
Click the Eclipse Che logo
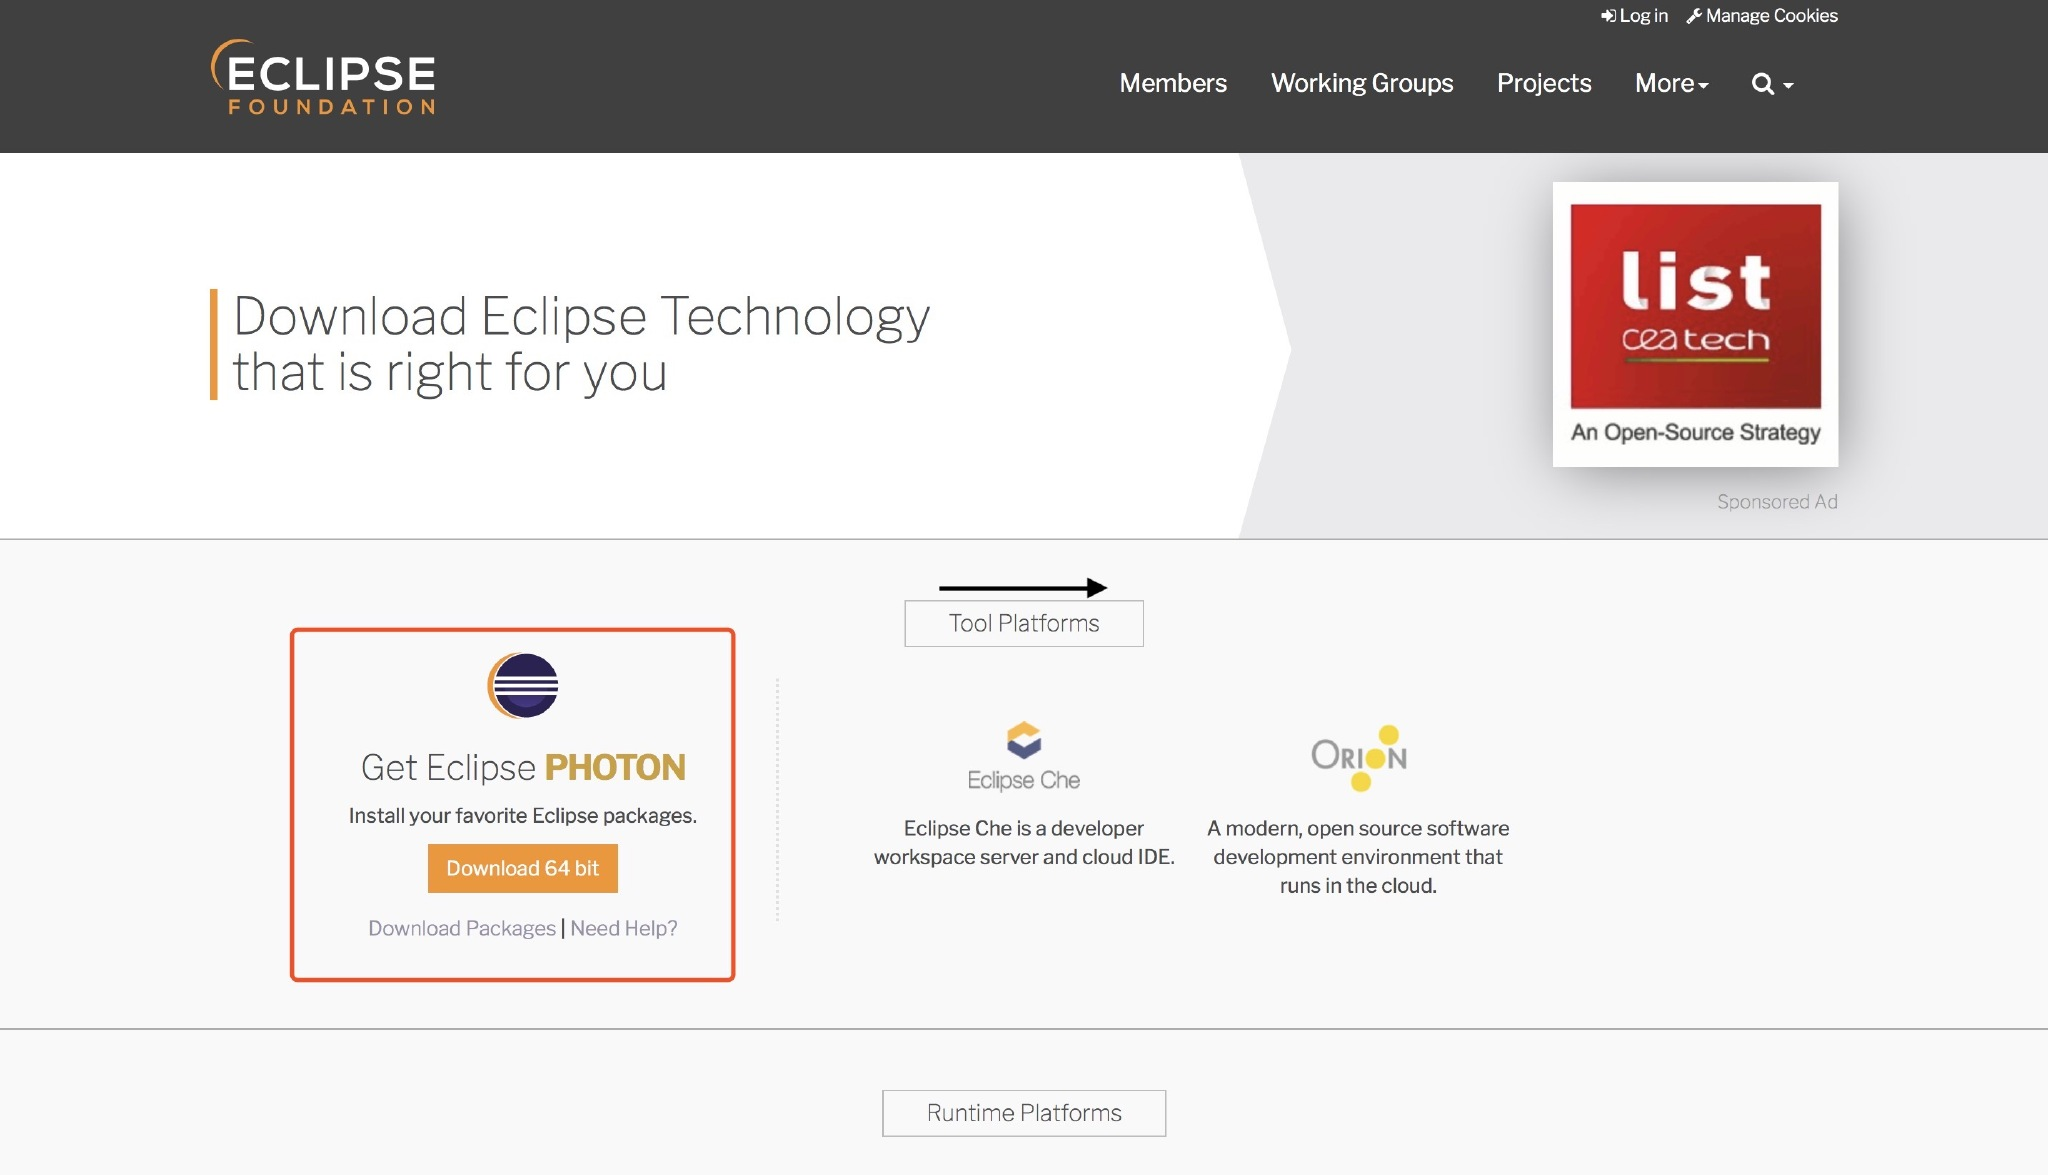(x=1023, y=752)
